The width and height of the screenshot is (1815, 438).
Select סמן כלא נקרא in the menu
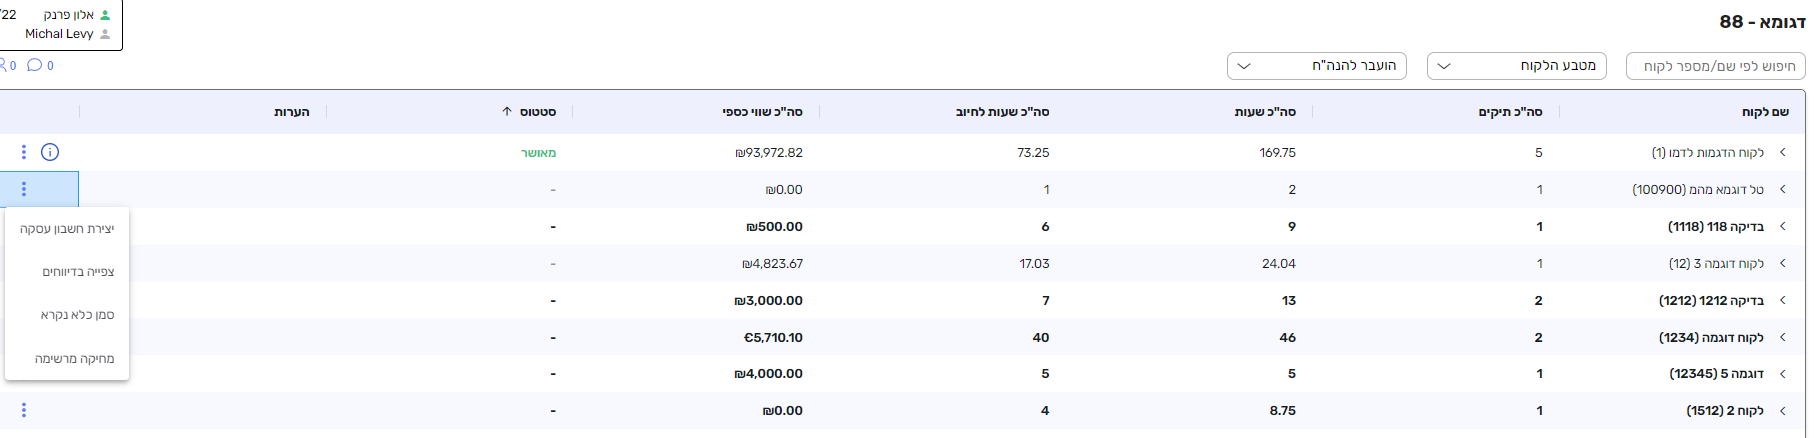(x=77, y=315)
